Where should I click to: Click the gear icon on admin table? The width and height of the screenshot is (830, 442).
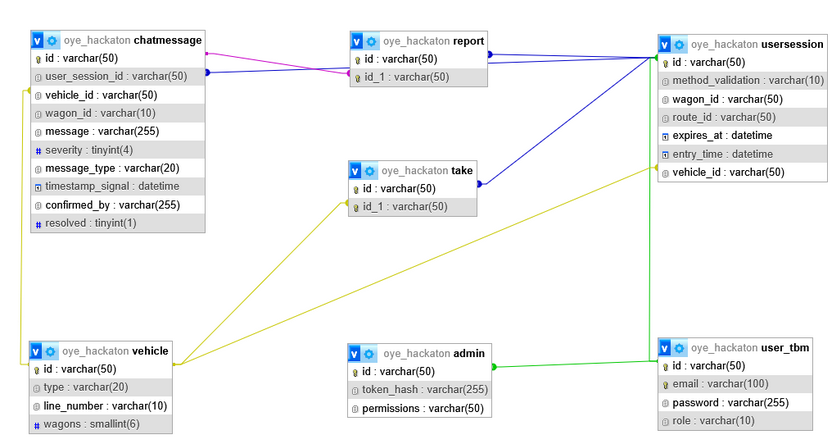click(x=370, y=353)
